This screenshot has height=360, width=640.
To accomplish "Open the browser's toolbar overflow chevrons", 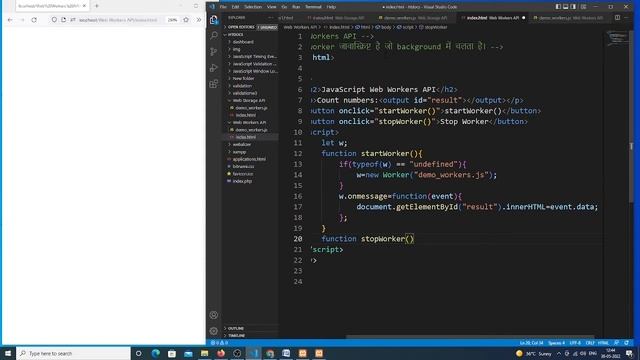I will (x=199, y=20).
